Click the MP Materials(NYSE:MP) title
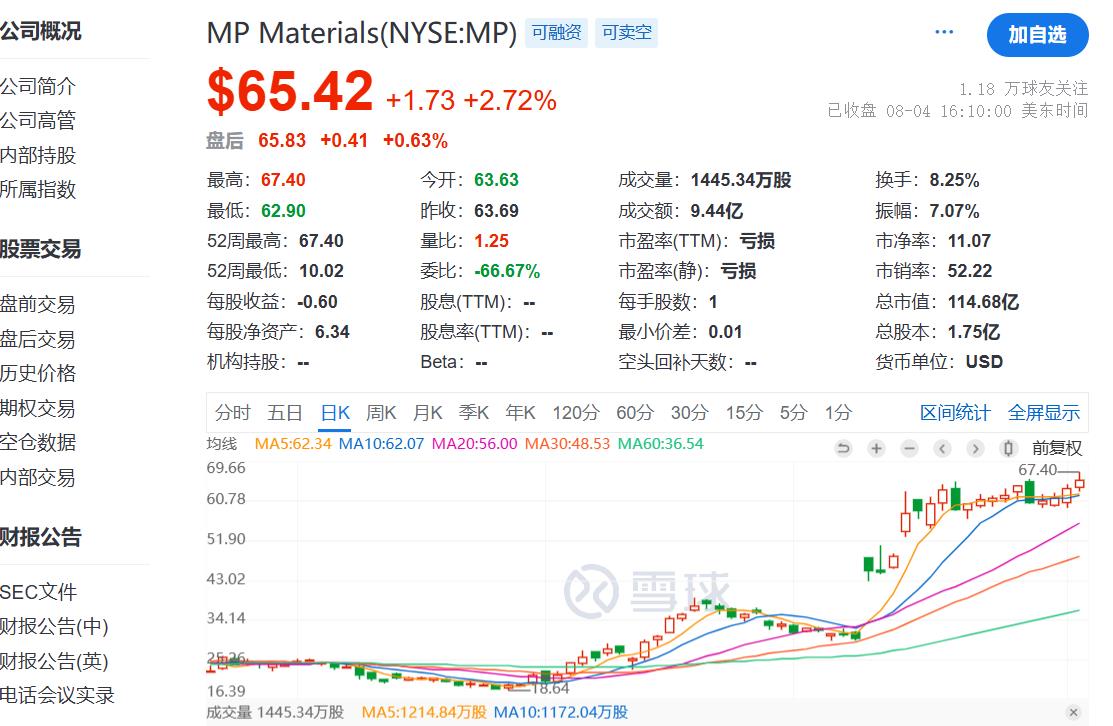 (x=361, y=33)
